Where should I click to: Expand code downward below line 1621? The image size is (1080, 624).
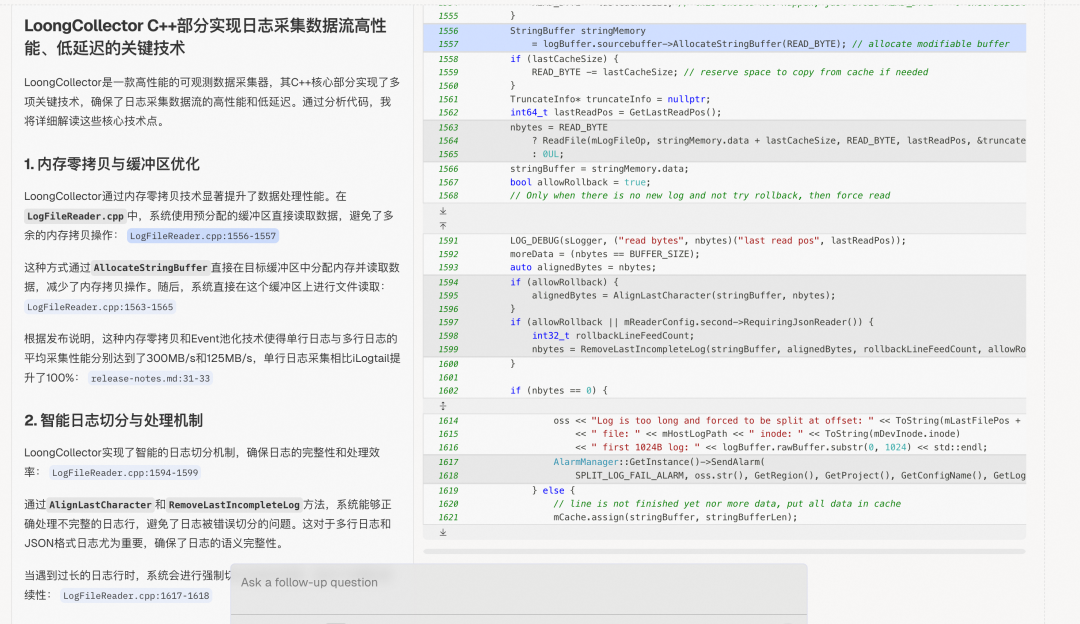coord(443,532)
